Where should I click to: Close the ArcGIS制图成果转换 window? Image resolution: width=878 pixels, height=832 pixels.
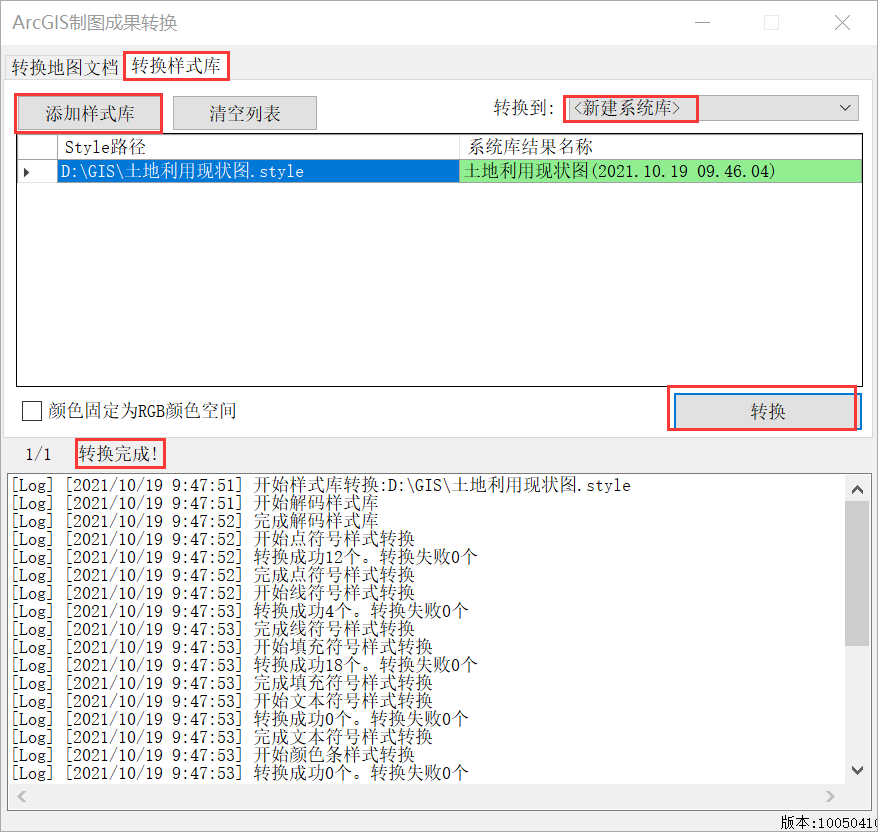pyautogui.click(x=842, y=22)
